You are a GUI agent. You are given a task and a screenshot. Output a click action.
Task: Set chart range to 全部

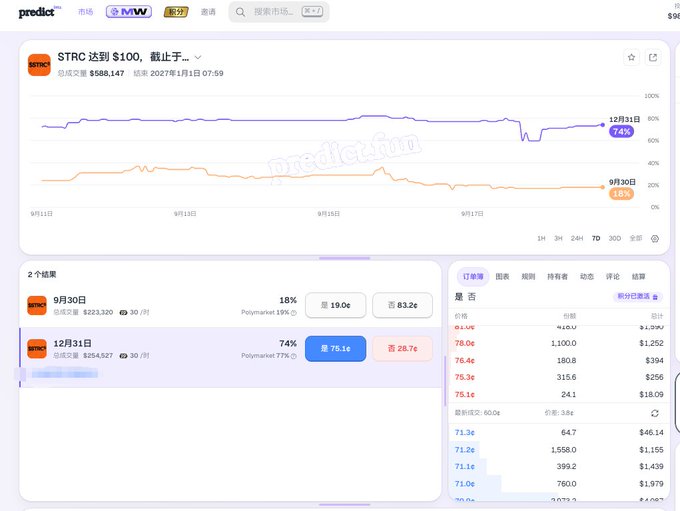click(636, 238)
